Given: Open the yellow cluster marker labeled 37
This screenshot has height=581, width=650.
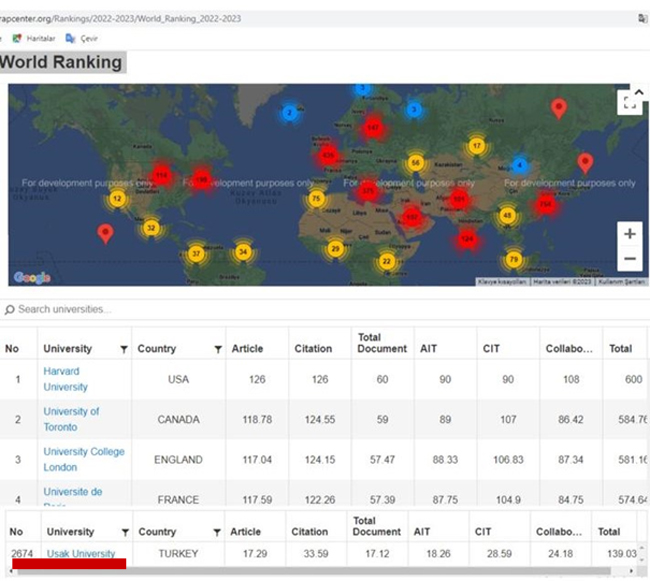Looking at the screenshot, I should pyautogui.click(x=196, y=253).
